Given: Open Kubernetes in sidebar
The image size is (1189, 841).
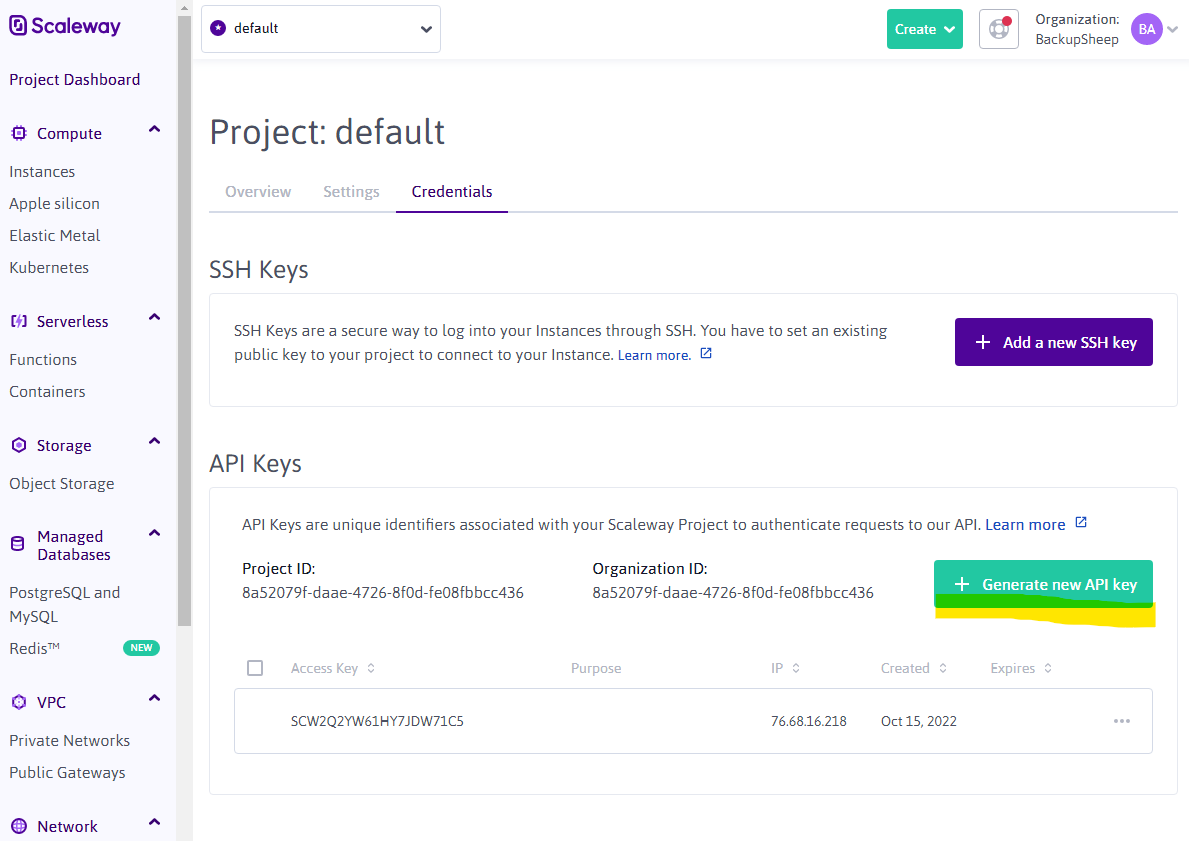Looking at the screenshot, I should pyautogui.click(x=49, y=268).
